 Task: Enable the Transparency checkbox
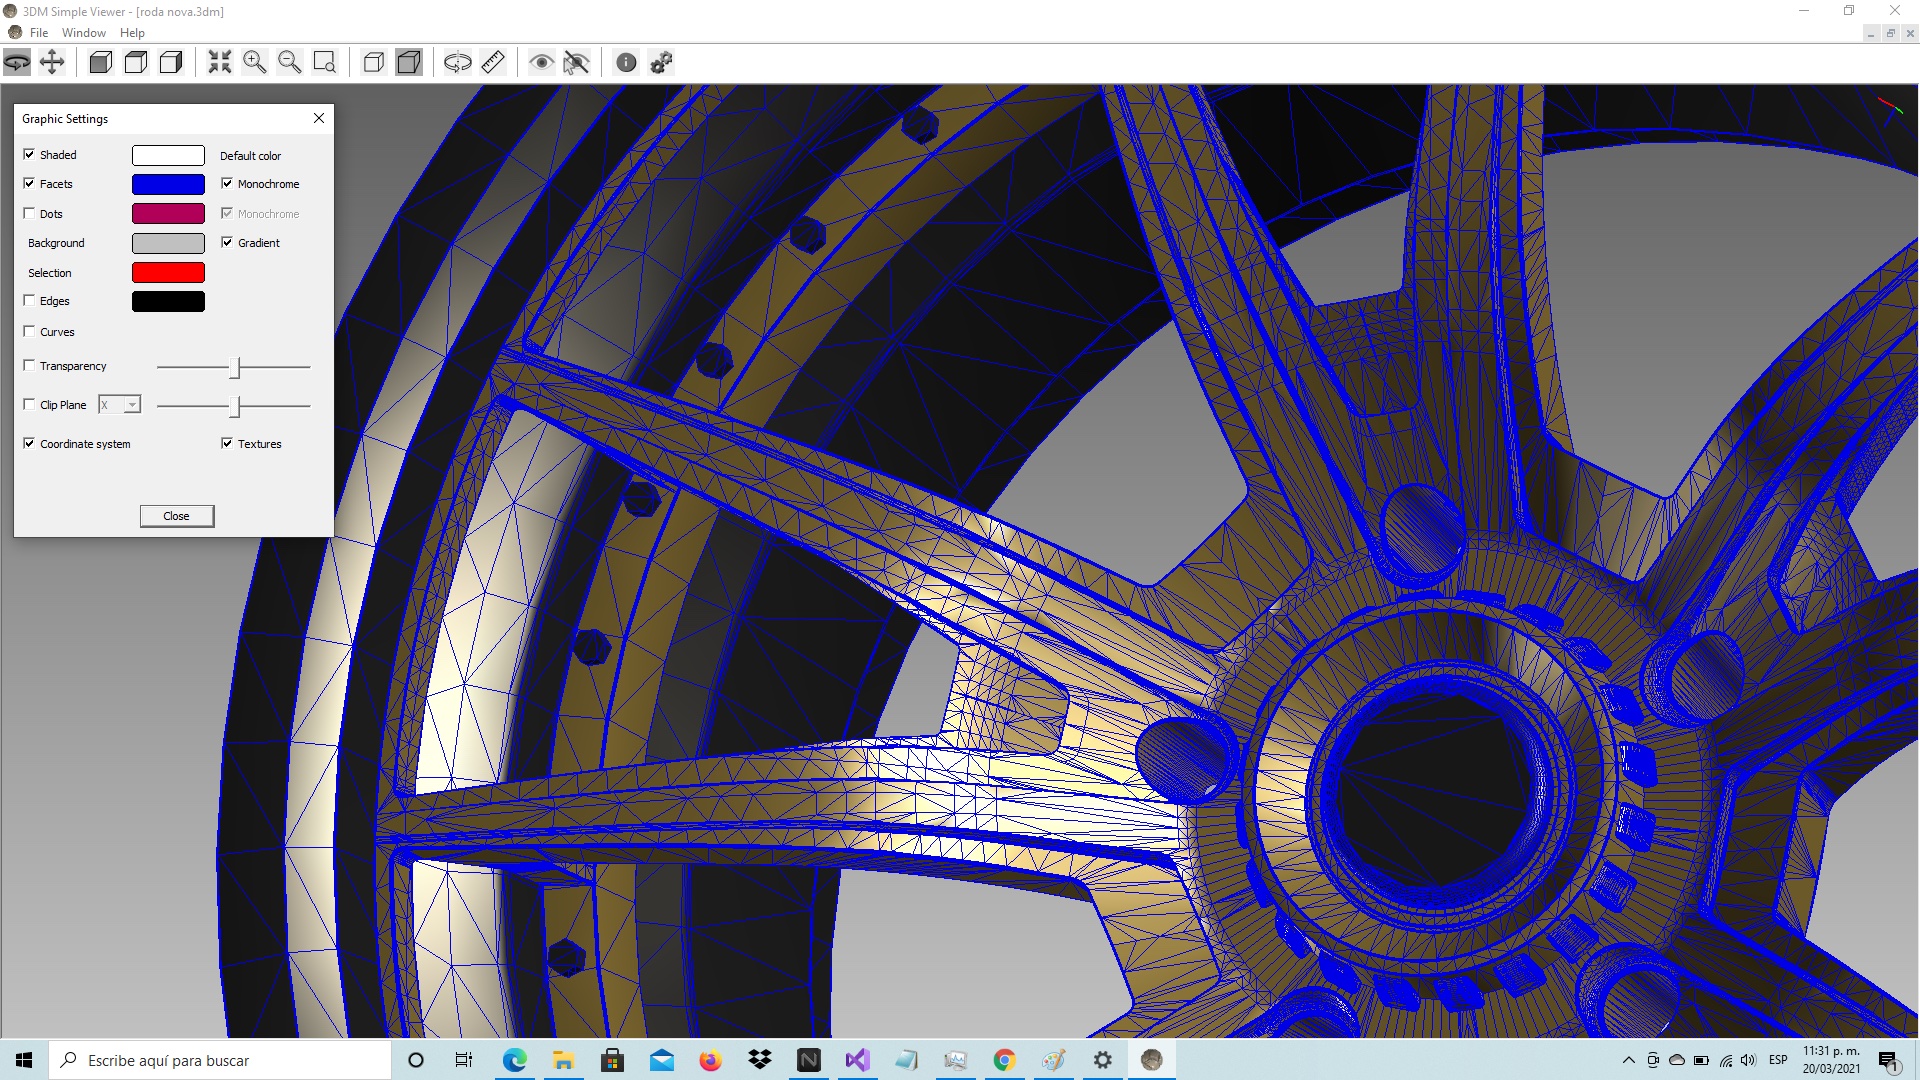coord(29,365)
